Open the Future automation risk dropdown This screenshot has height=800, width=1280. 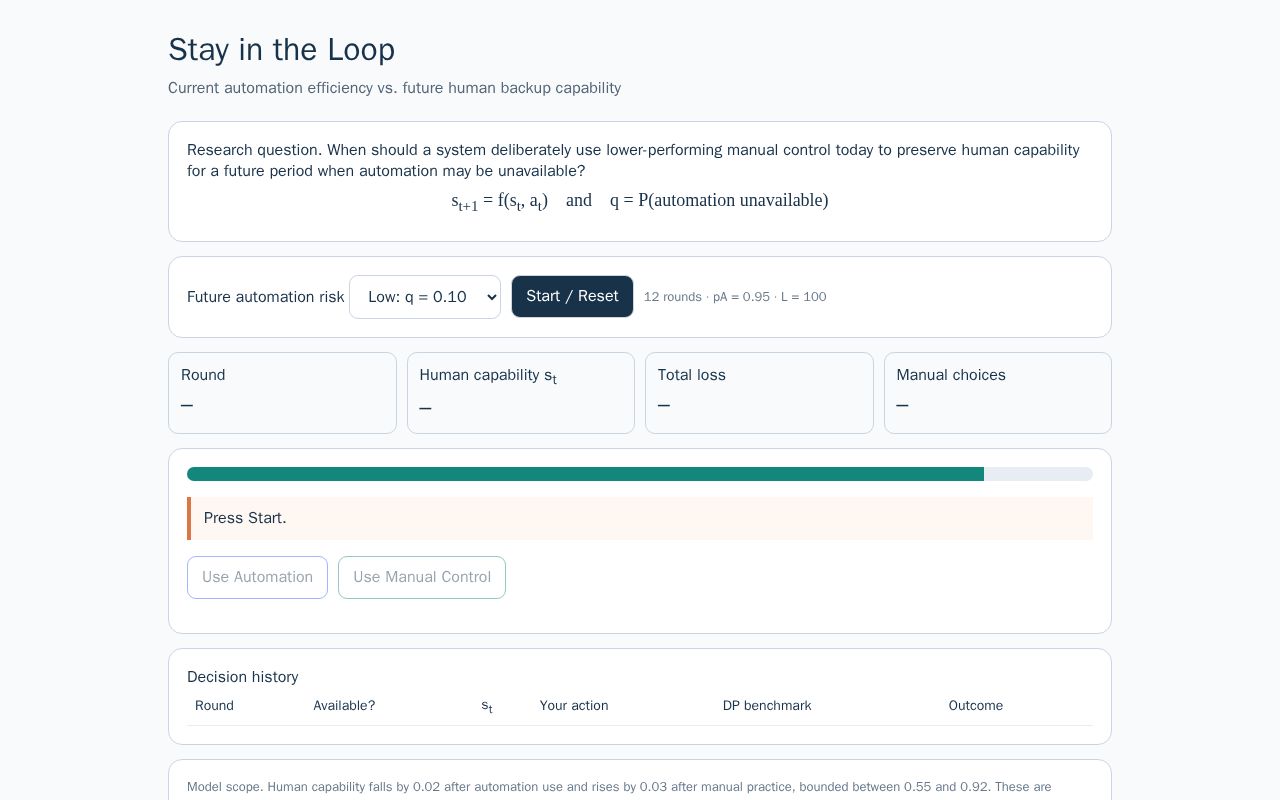(425, 297)
